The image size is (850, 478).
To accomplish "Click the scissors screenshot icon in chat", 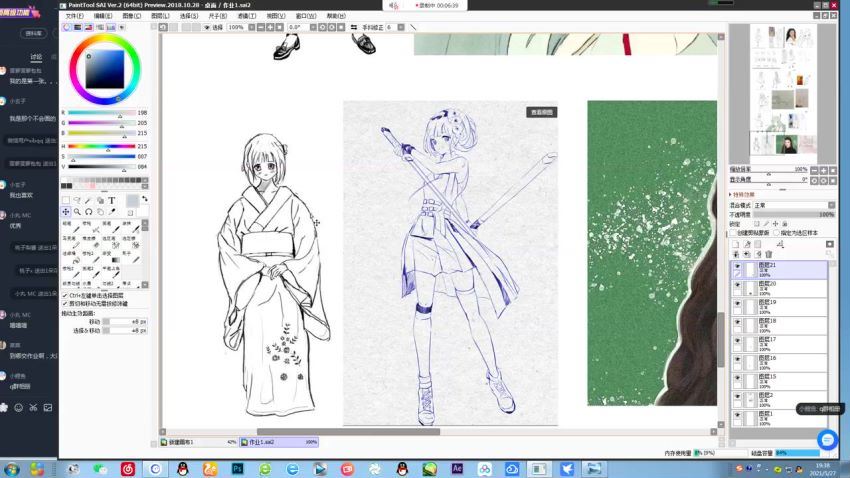I will [x=33, y=408].
